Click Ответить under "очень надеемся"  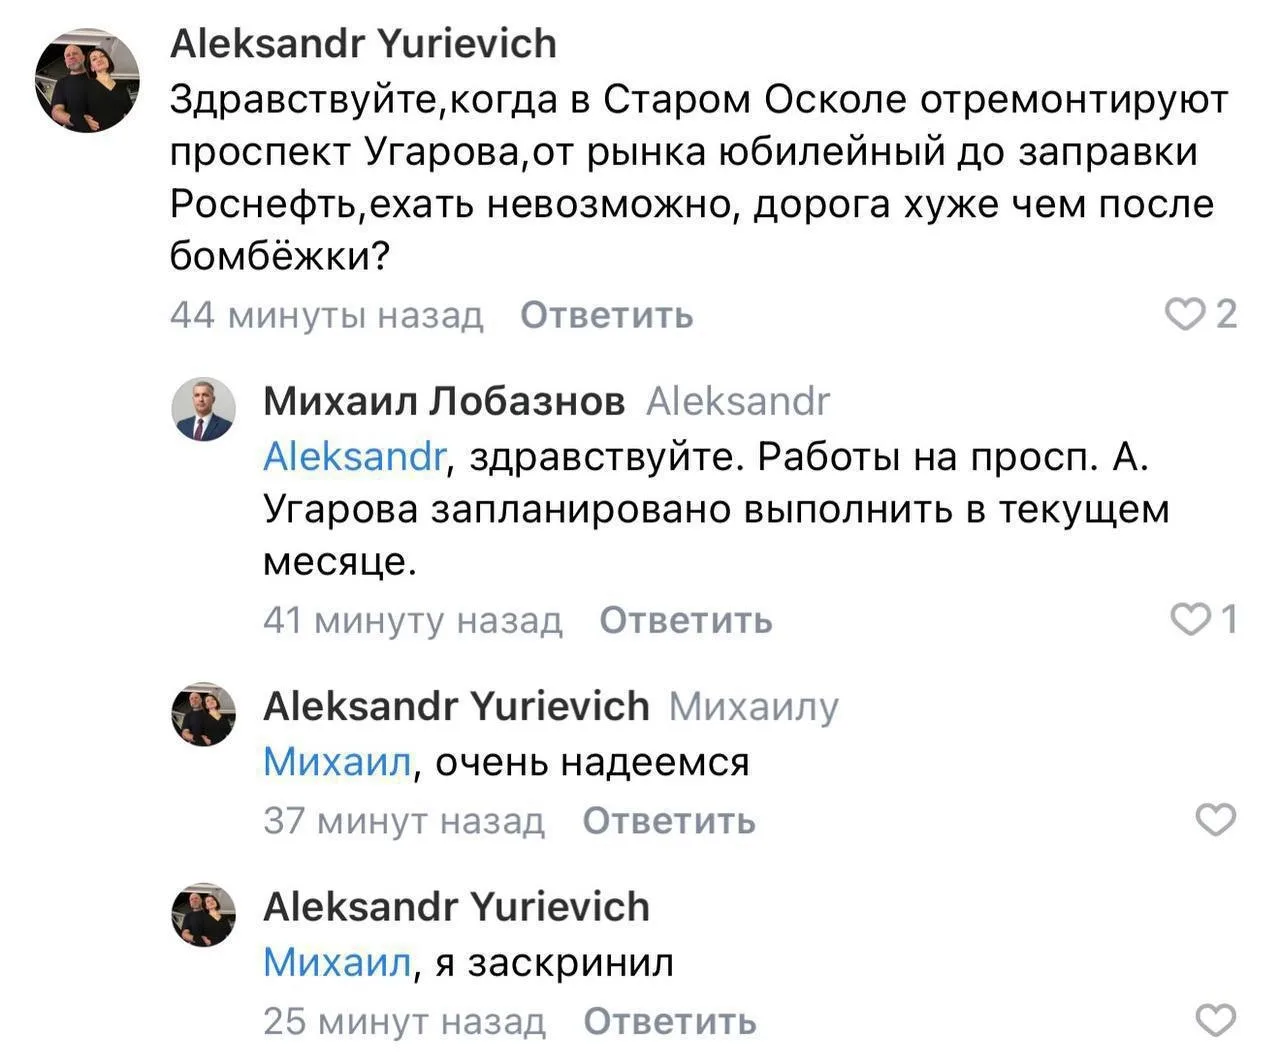click(668, 821)
